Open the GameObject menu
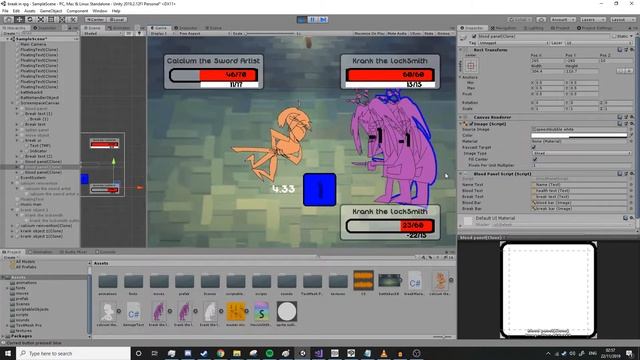 51,11
